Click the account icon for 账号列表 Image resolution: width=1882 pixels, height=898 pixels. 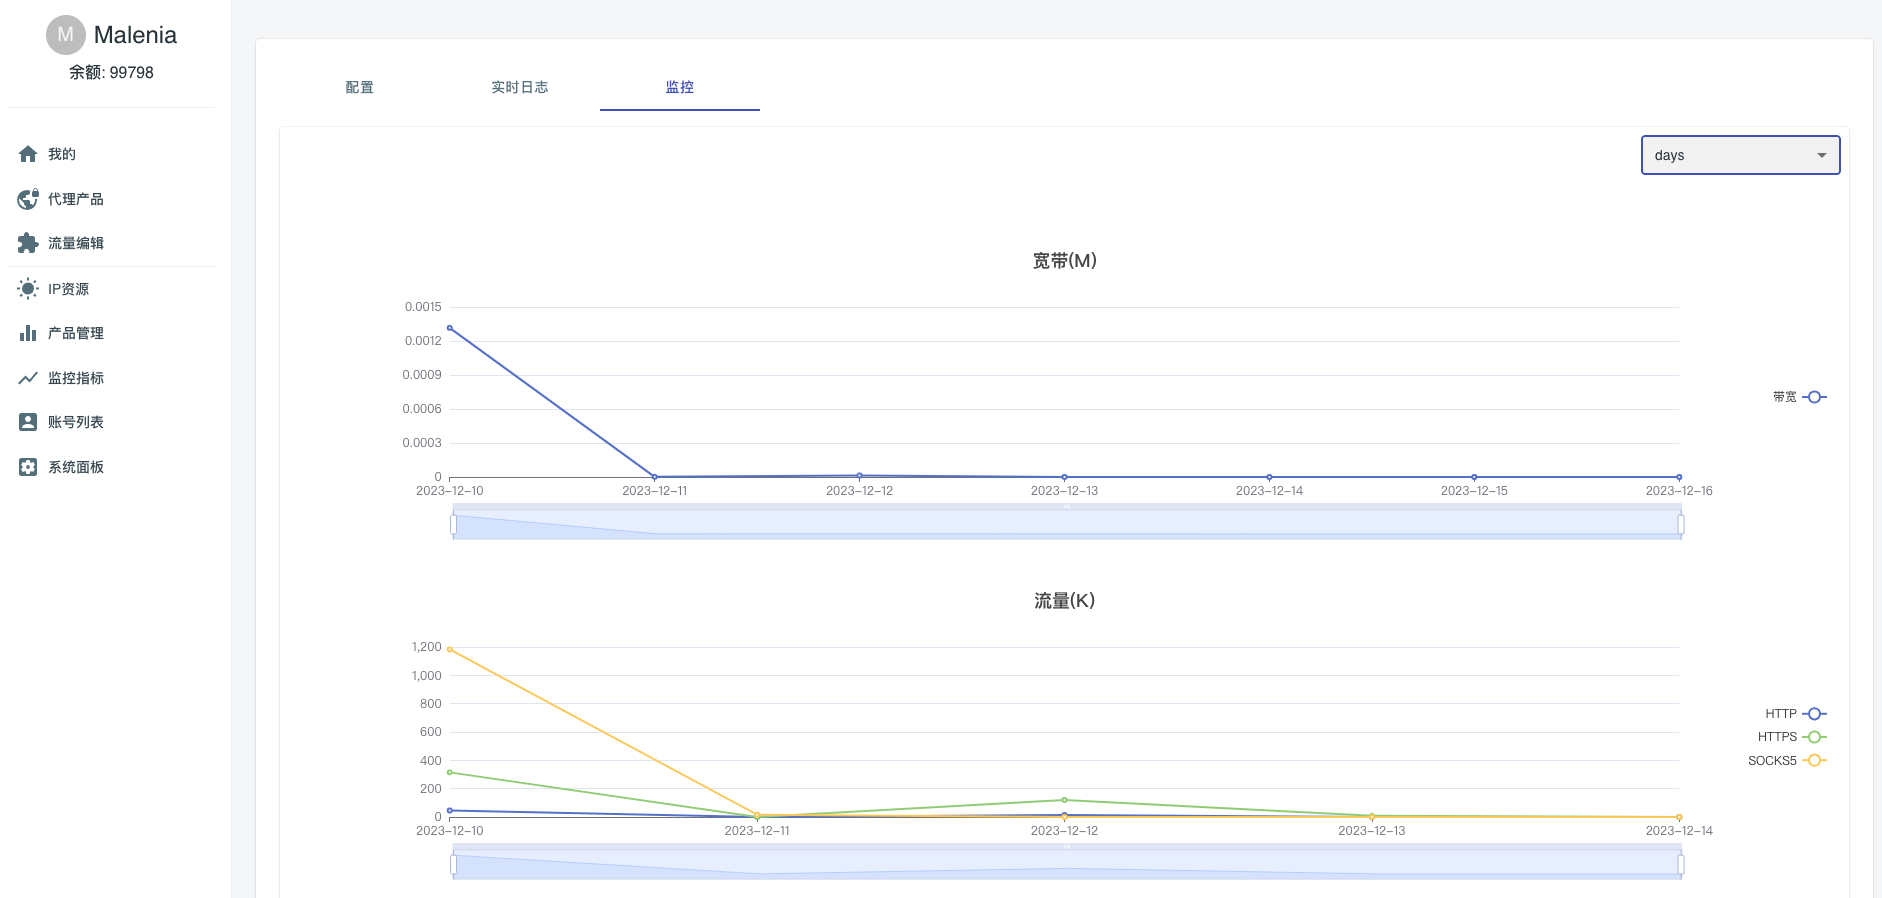pos(28,422)
